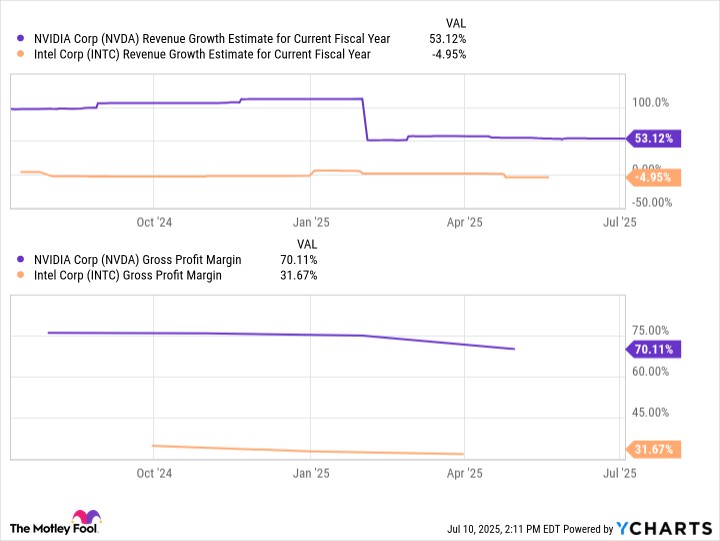Select the orange 31.67% value flag
This screenshot has height=541, width=720.
pos(654,449)
